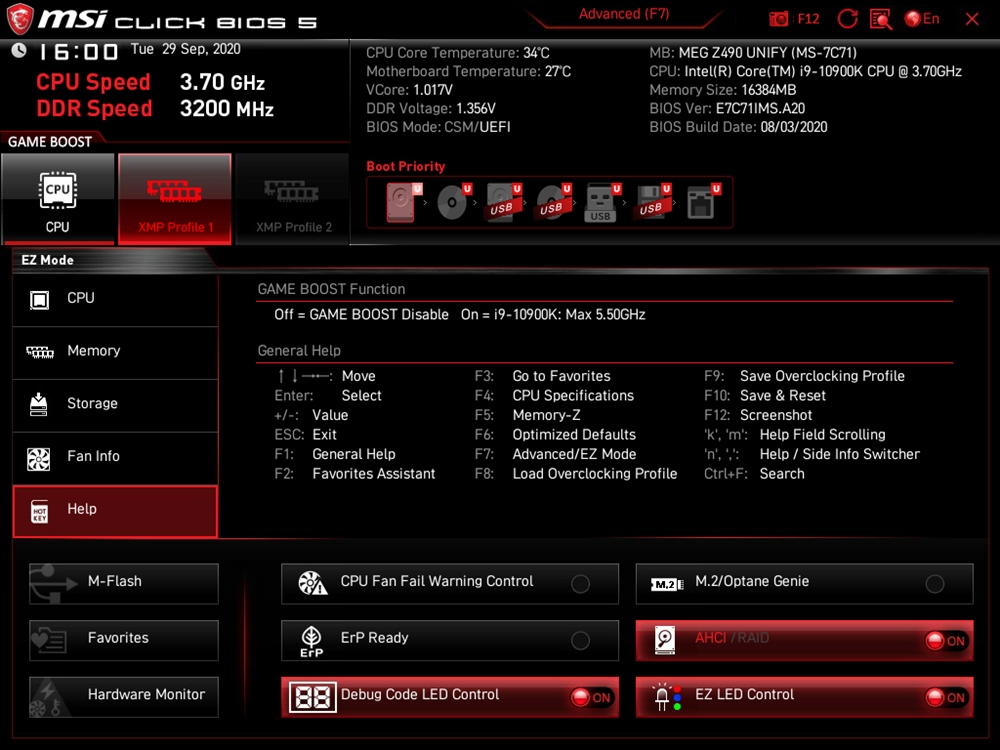Viewport: 1000px width, 750px height.
Task: Open the search magnifier icon
Action: (x=881, y=18)
